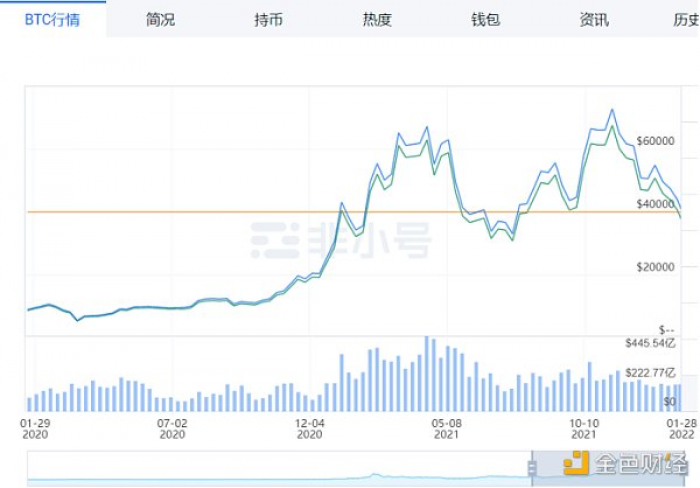
Task: Open the 资讯 tab
Action: tap(594, 20)
